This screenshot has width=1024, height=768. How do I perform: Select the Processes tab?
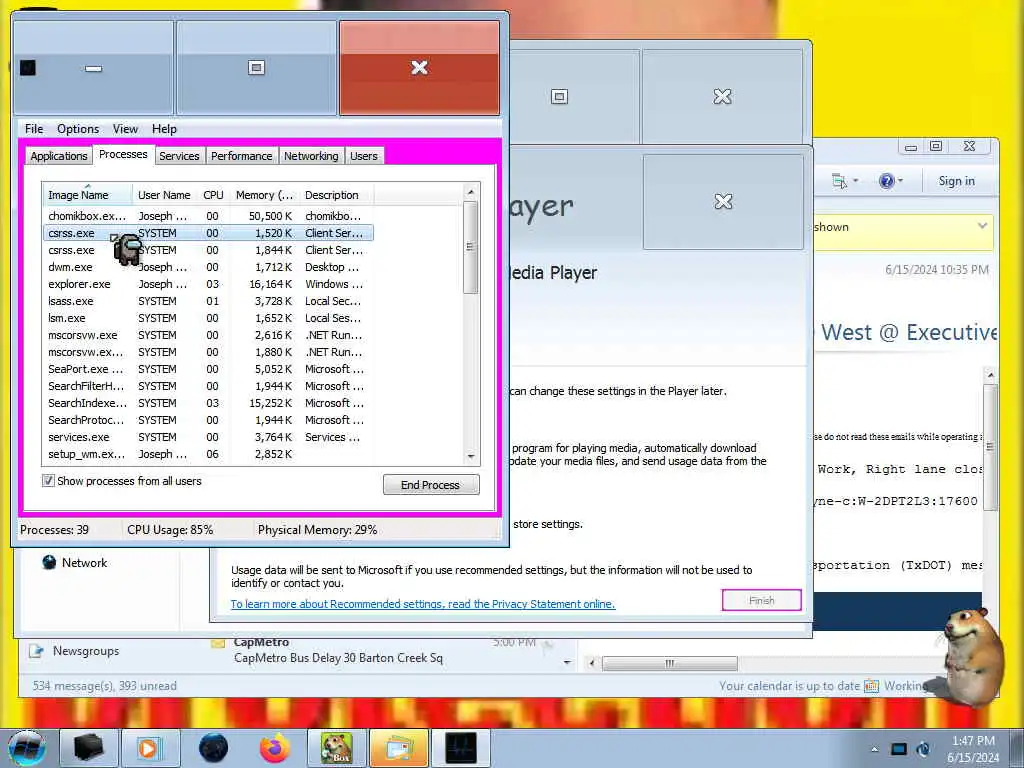point(123,154)
